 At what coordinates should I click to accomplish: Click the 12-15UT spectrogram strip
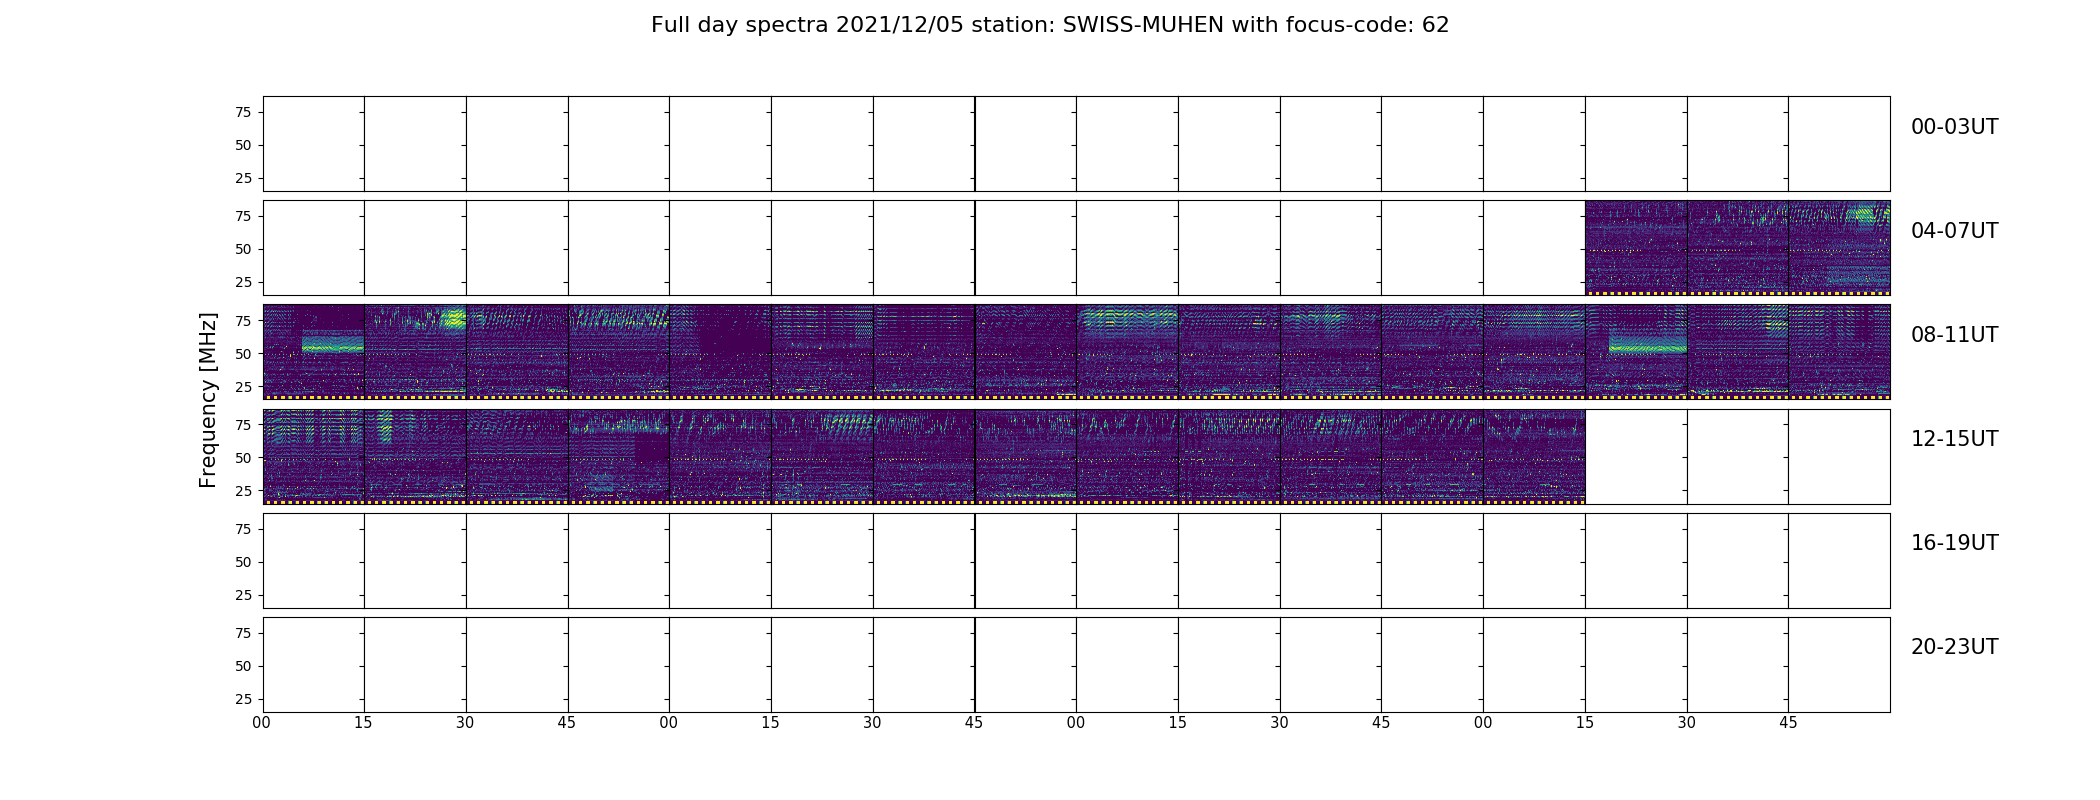click(x=924, y=456)
